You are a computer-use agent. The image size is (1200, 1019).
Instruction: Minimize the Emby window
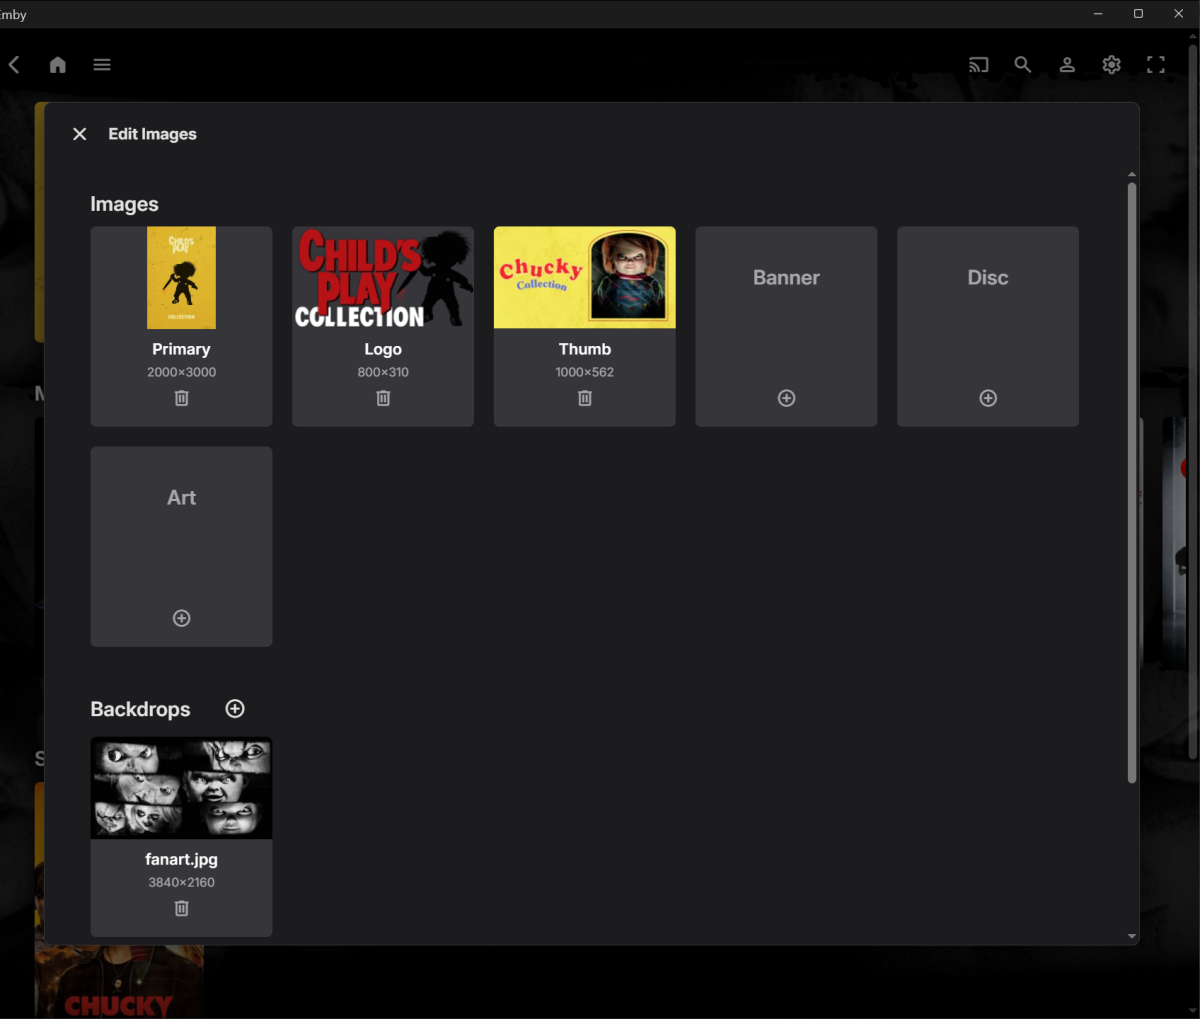click(x=1098, y=14)
